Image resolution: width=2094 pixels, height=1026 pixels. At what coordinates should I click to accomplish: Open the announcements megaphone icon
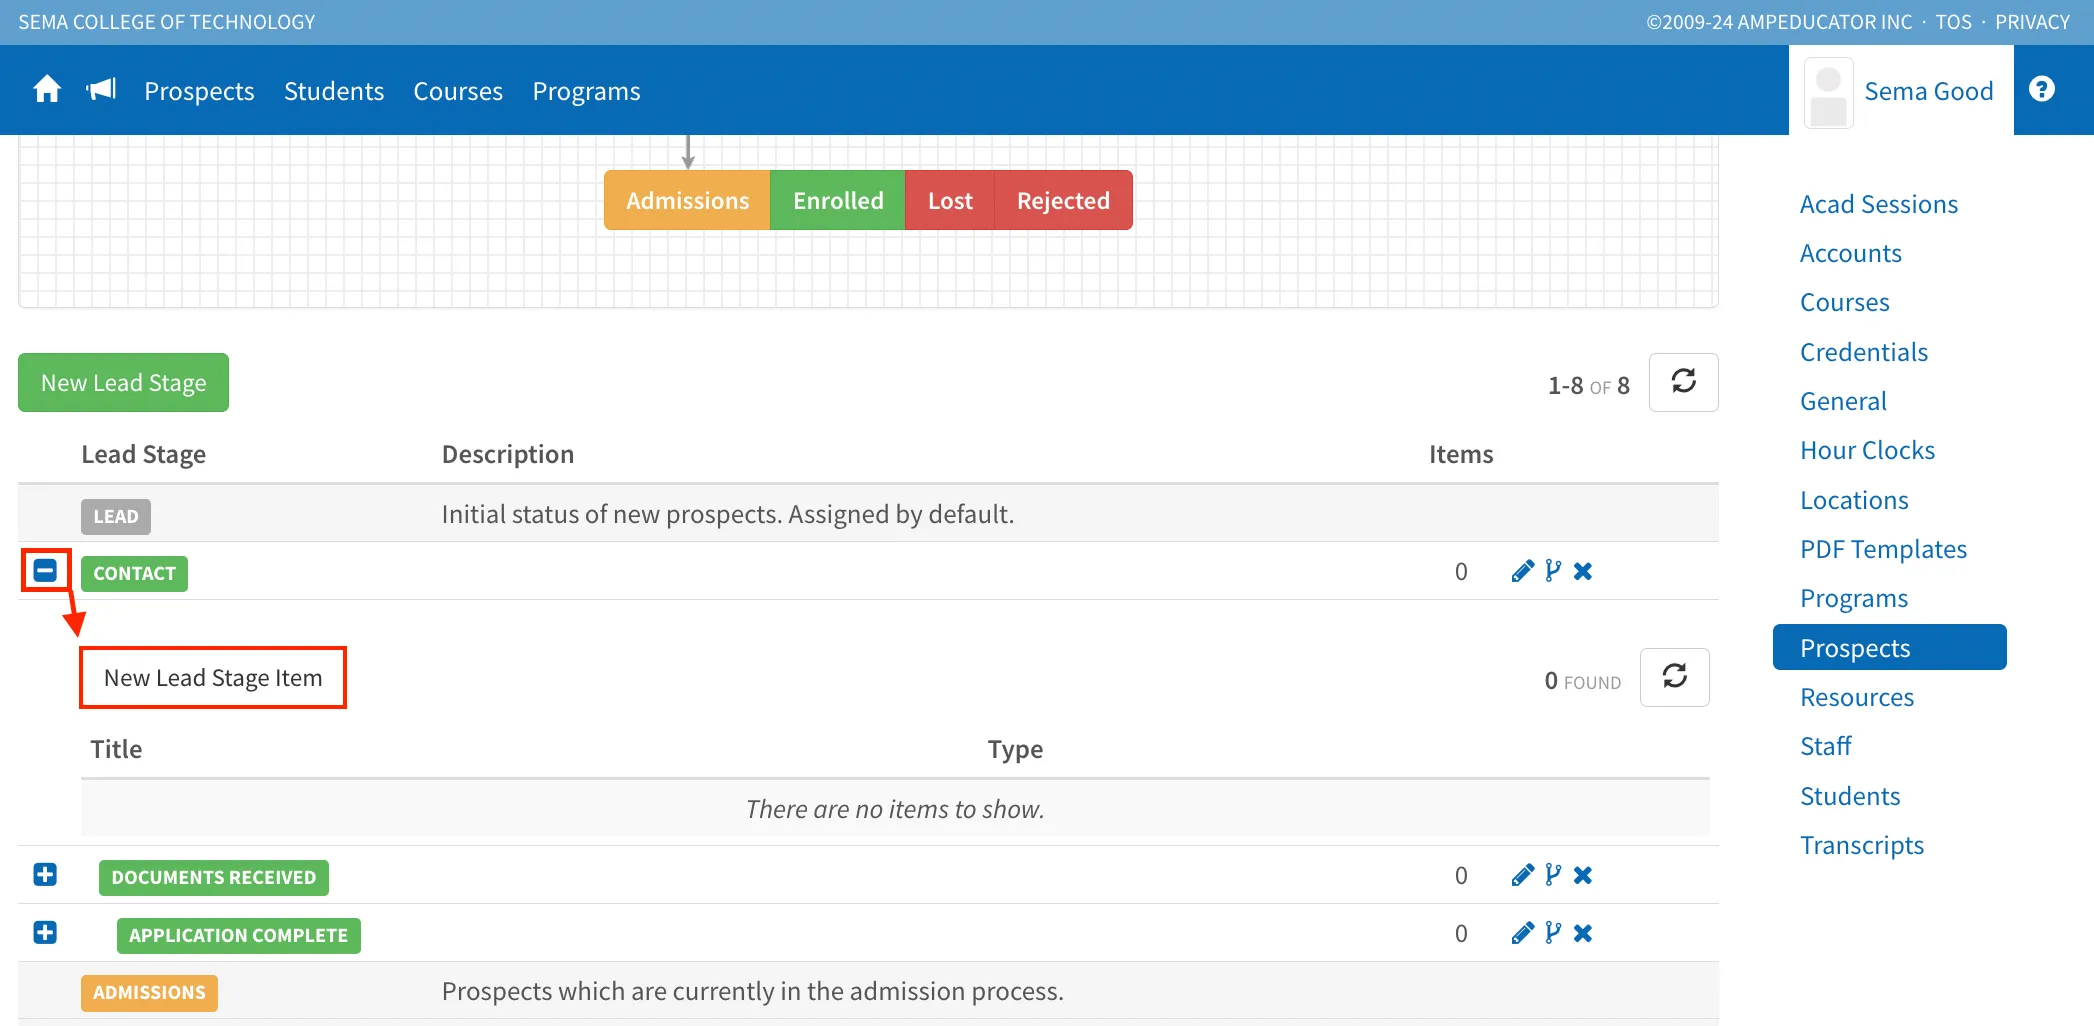[x=101, y=90]
